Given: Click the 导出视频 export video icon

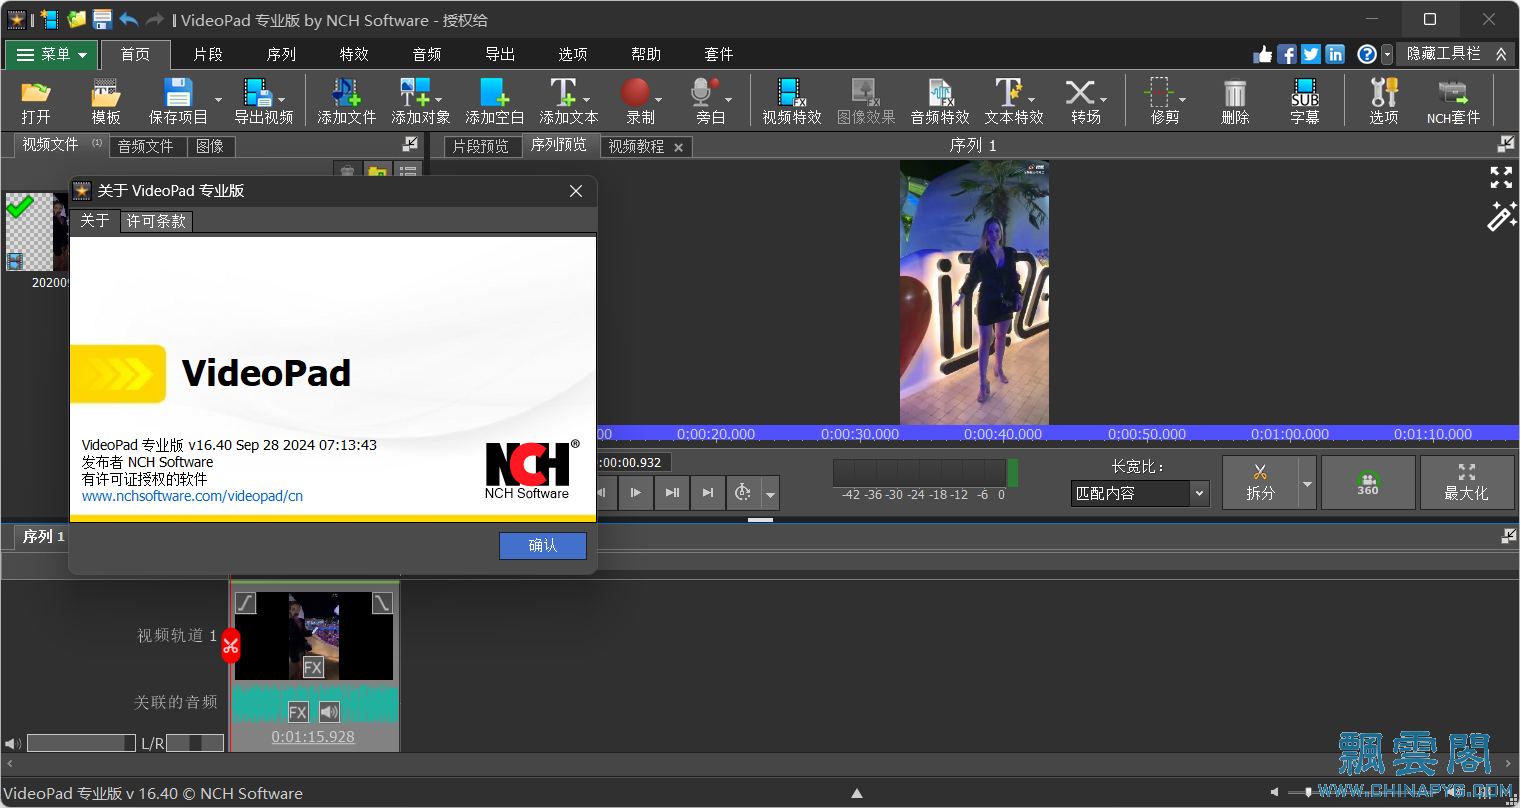Looking at the screenshot, I should pos(258,92).
